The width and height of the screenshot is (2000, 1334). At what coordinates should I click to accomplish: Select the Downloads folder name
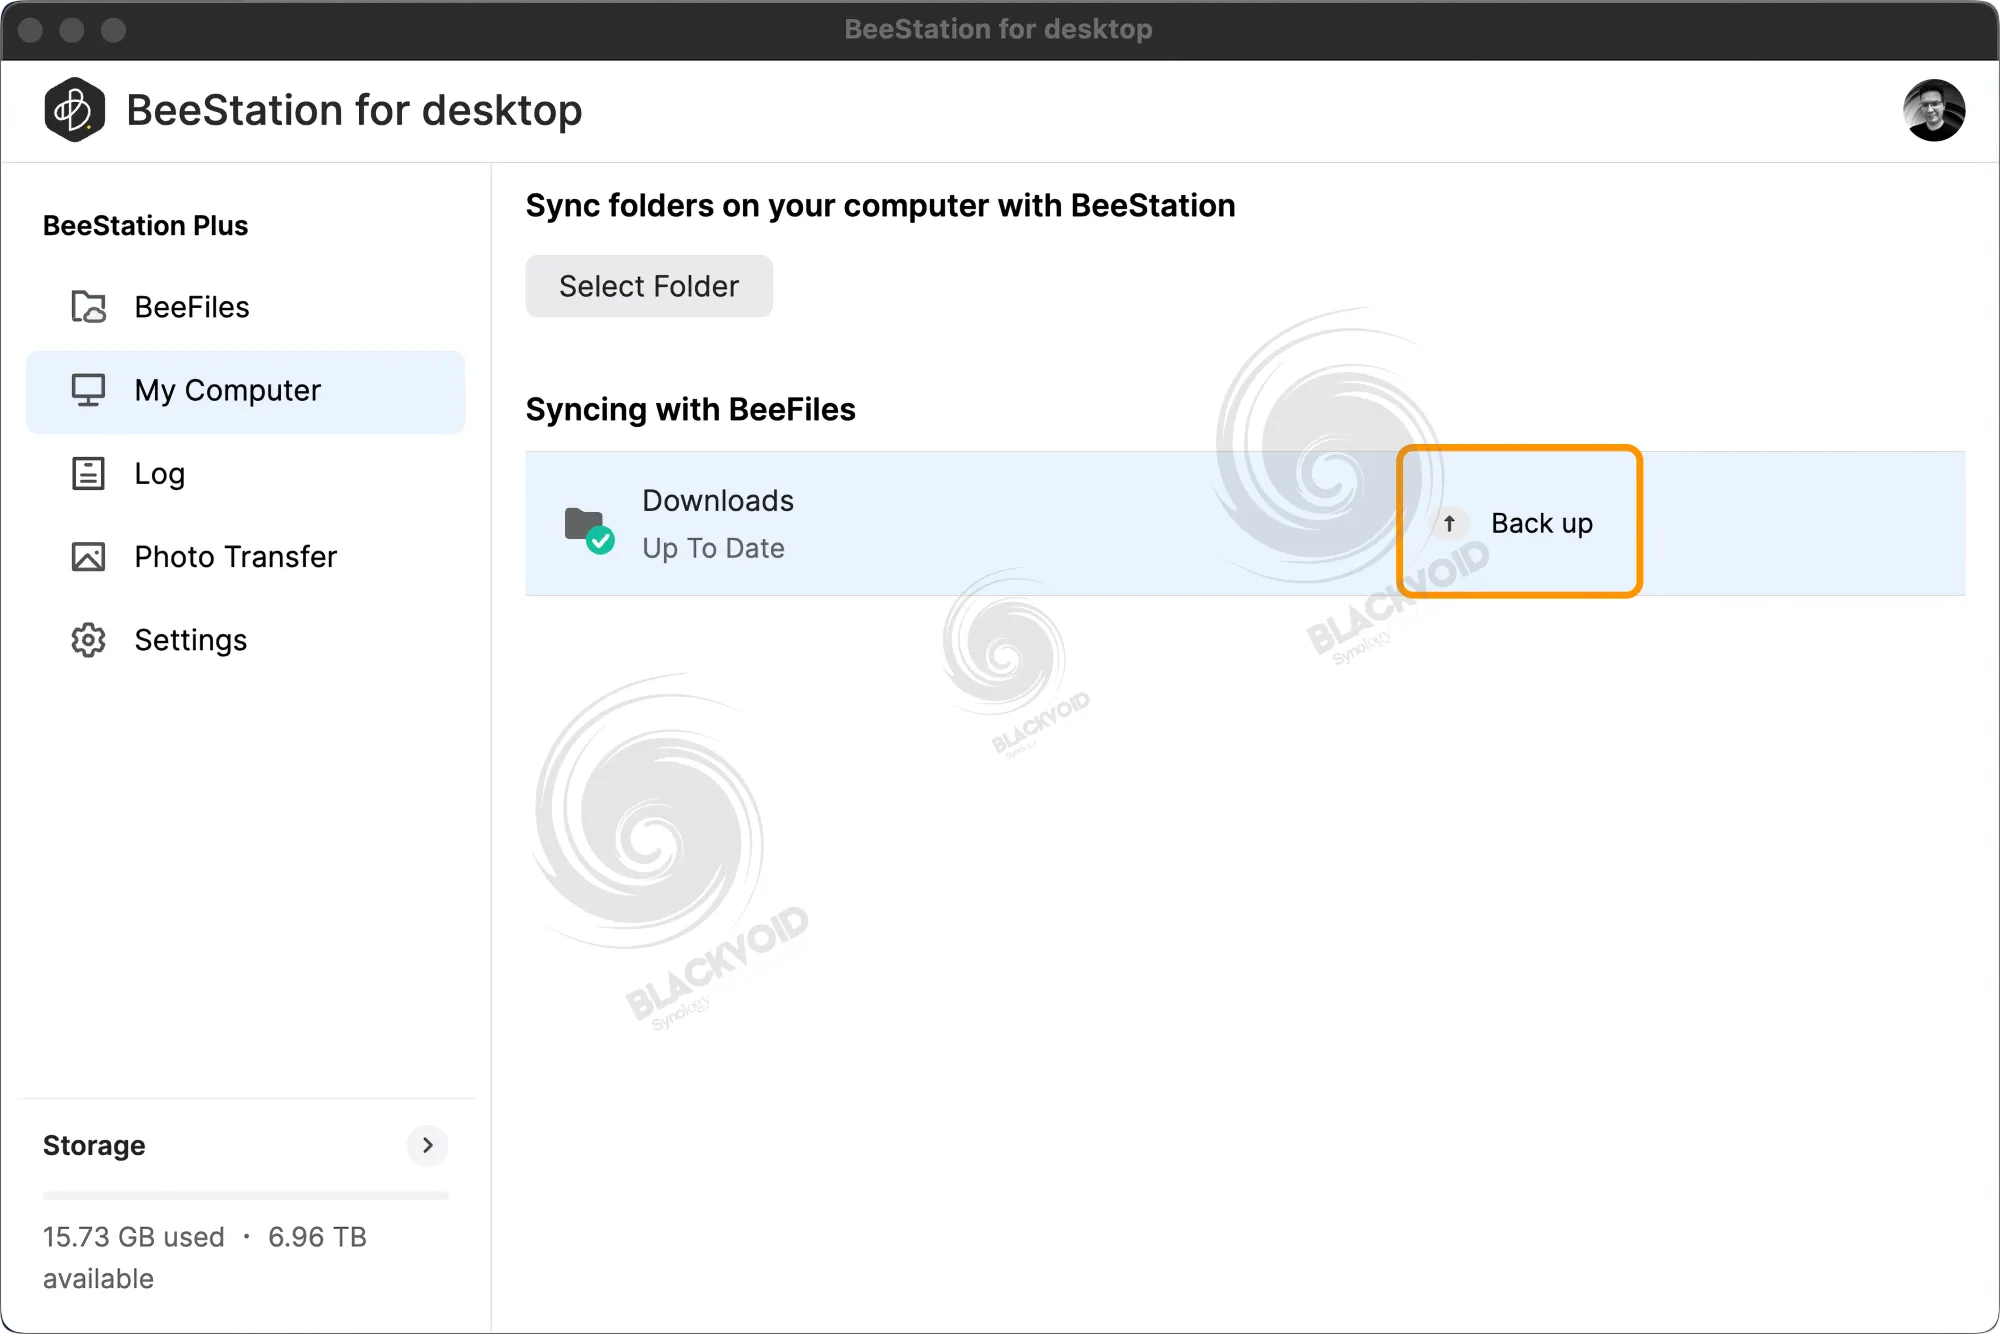coord(718,500)
